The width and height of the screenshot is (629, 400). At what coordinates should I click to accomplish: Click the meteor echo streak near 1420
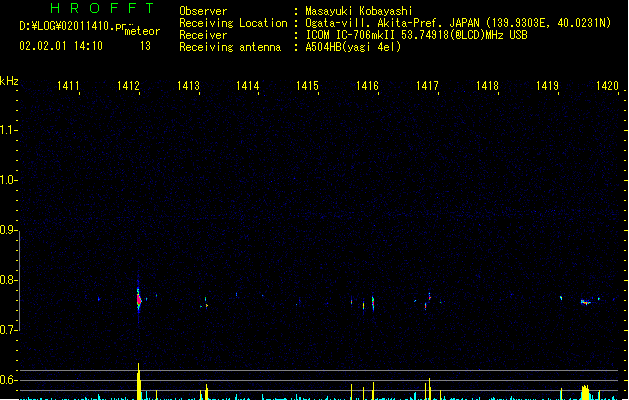586,302
